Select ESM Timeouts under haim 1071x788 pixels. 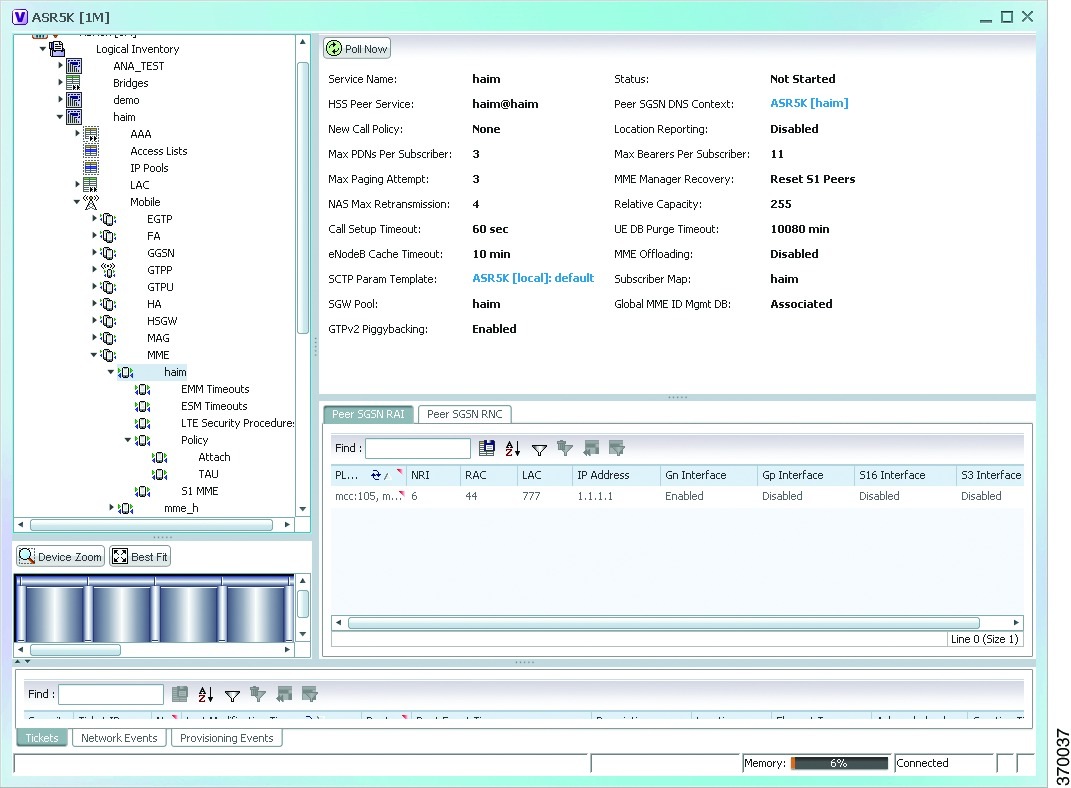(x=214, y=406)
